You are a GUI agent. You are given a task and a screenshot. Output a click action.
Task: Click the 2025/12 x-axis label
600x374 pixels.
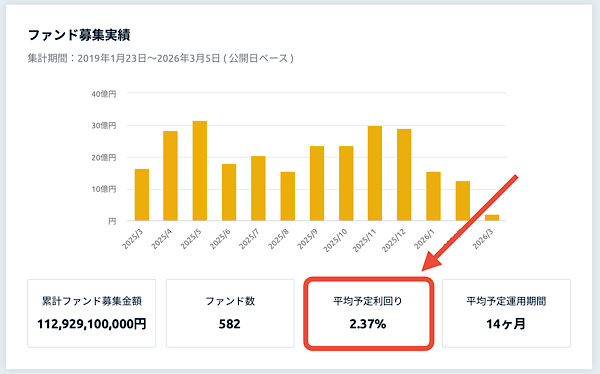[x=394, y=240]
